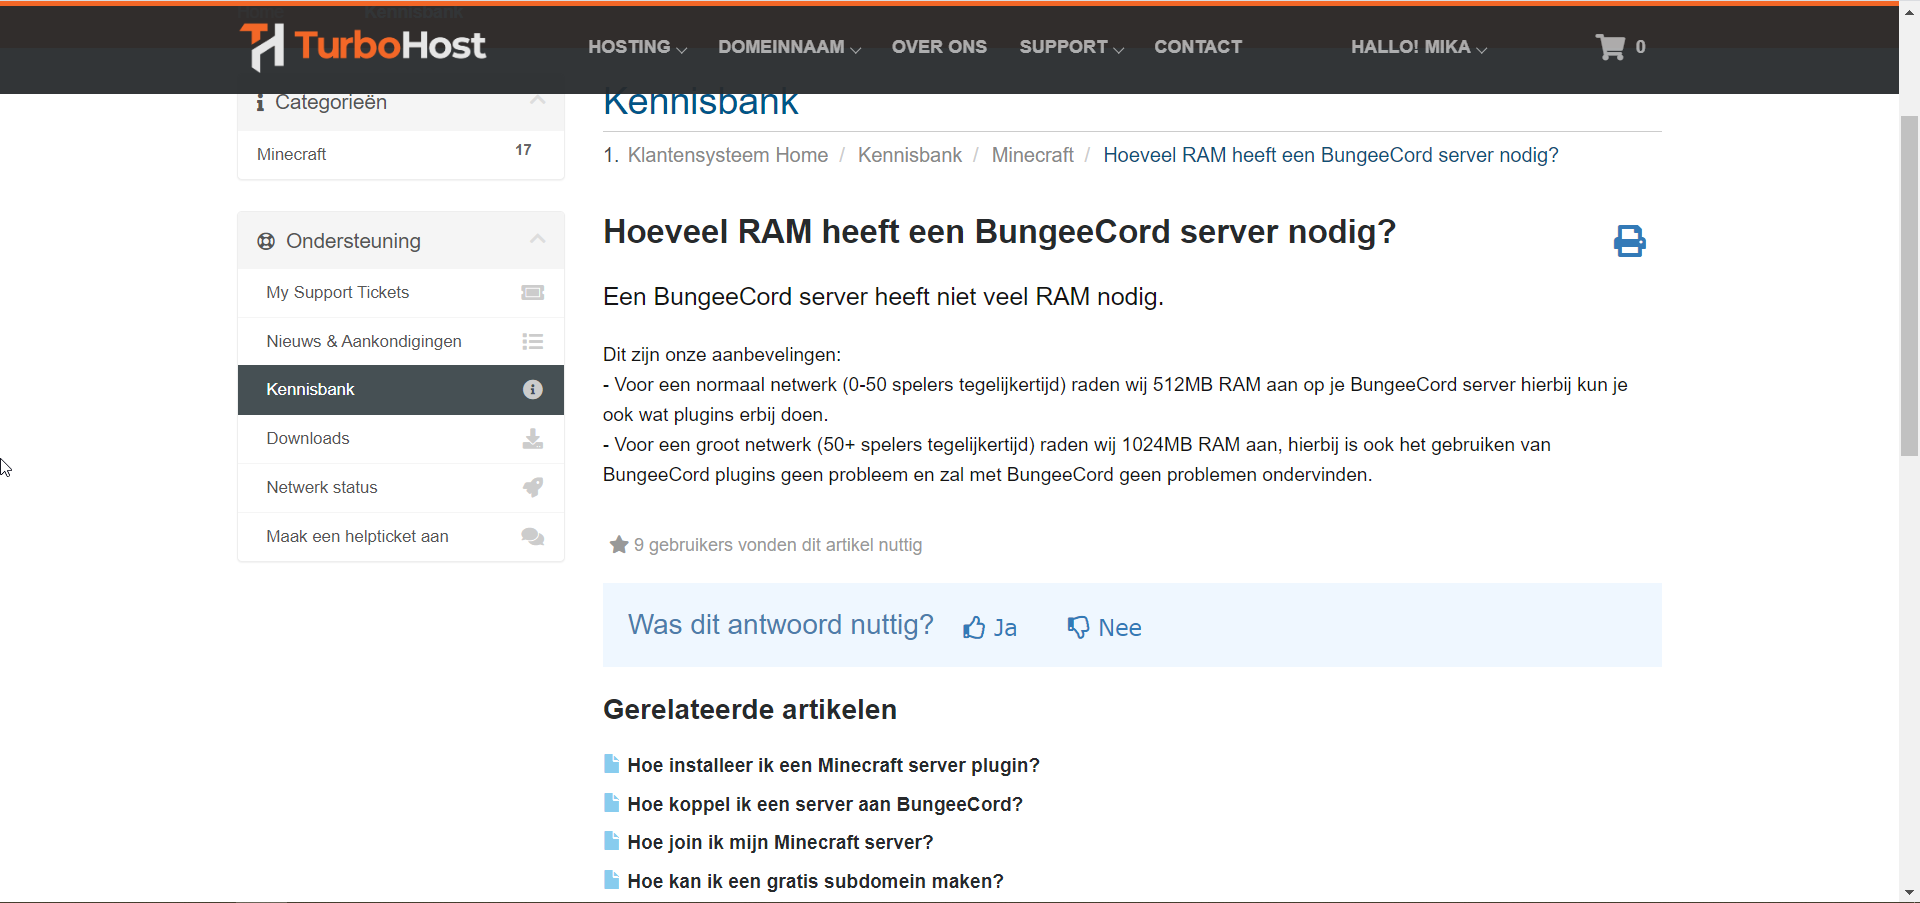Click the thumbs-up Ja button

(x=990, y=627)
